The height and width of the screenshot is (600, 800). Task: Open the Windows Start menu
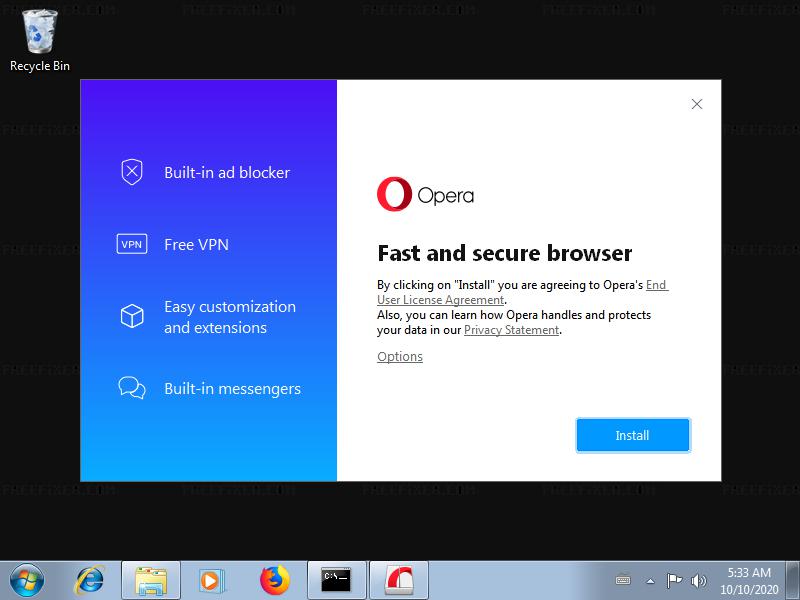[26, 579]
